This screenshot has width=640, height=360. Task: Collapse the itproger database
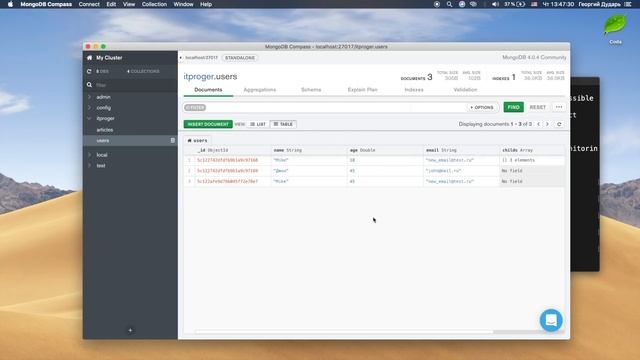coord(89,118)
